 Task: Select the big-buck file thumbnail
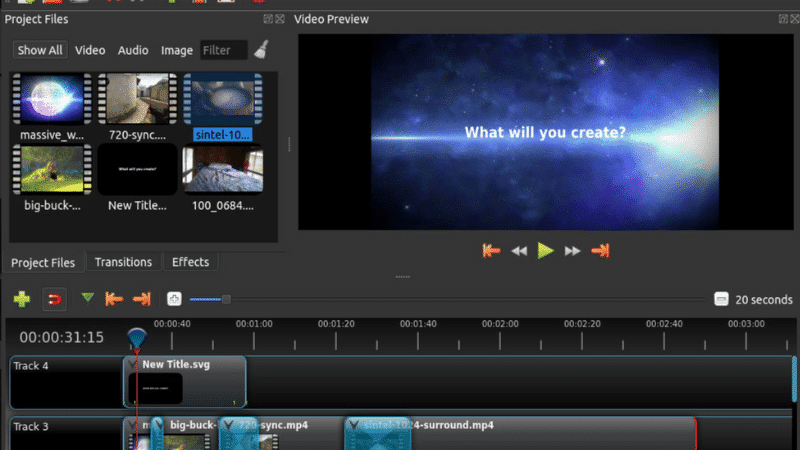tap(52, 169)
